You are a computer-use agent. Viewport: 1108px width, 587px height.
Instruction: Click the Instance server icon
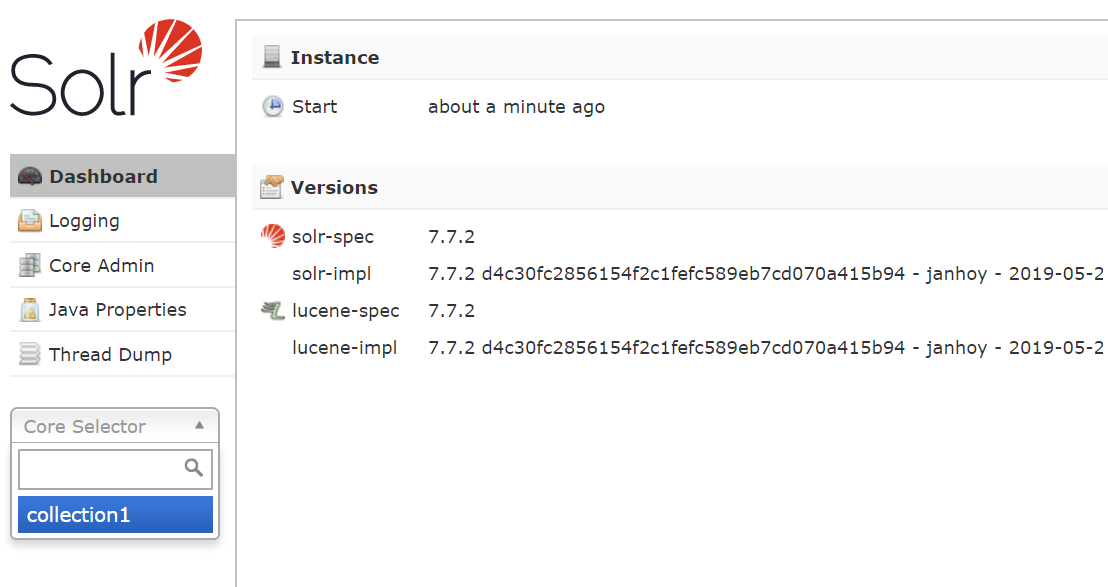pyautogui.click(x=272, y=58)
